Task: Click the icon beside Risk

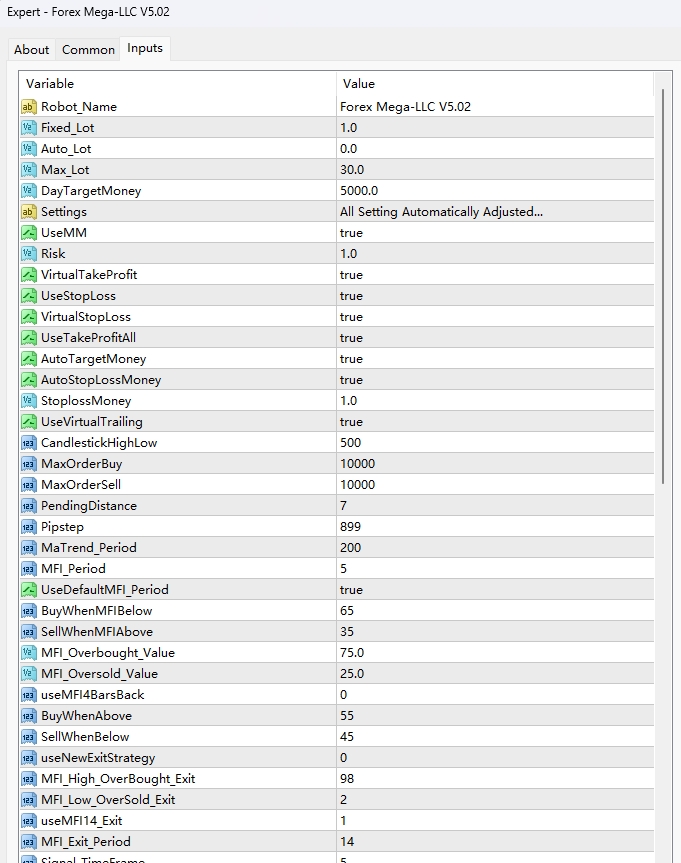Action: click(29, 254)
